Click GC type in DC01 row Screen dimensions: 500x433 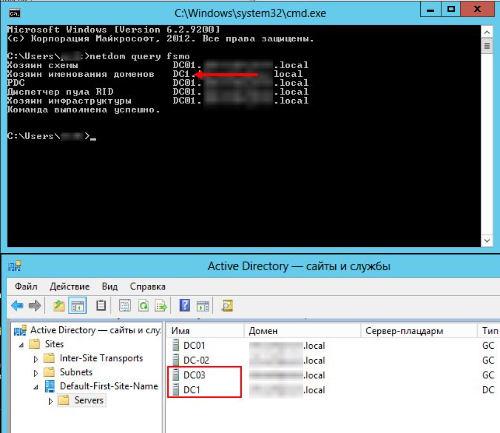click(x=488, y=346)
